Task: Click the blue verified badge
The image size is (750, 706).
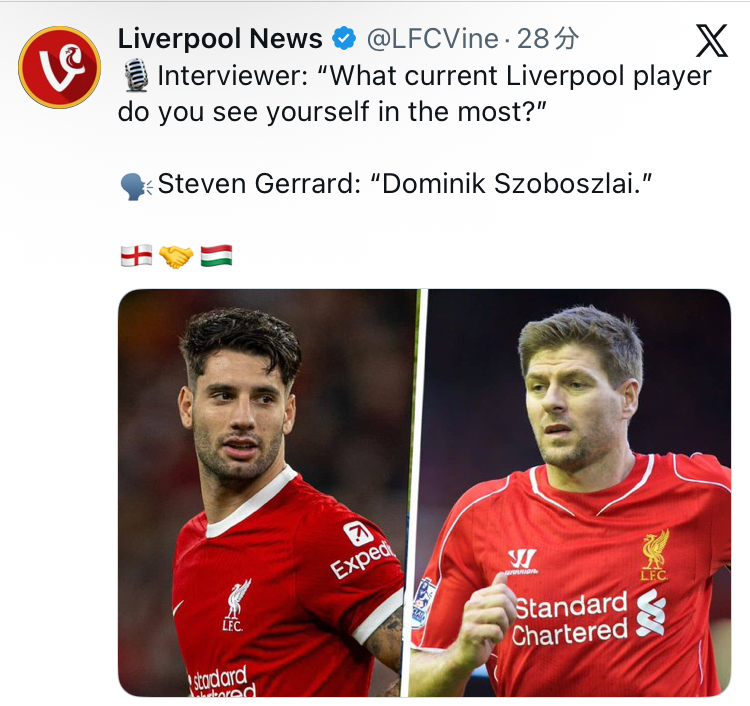Action: coord(344,39)
